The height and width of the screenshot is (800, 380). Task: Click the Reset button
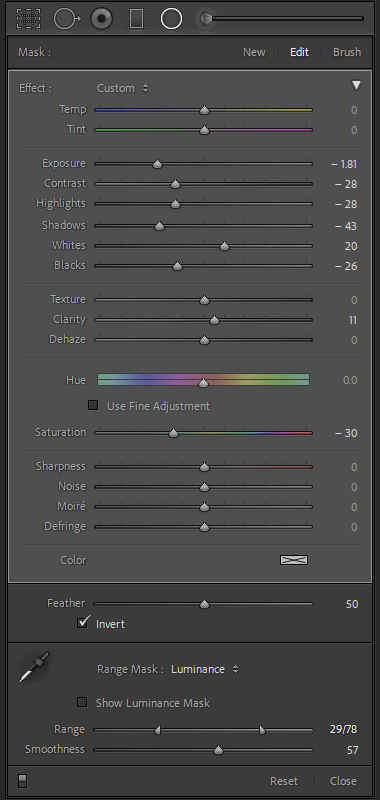tap(284, 781)
